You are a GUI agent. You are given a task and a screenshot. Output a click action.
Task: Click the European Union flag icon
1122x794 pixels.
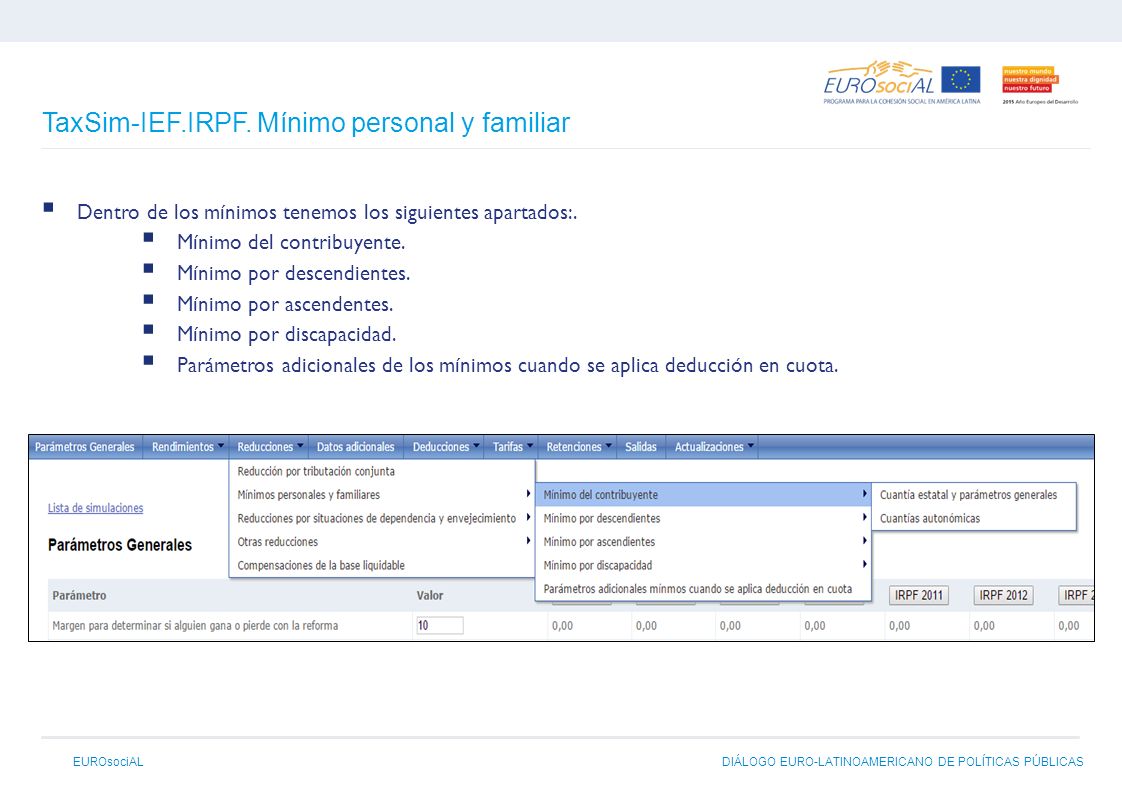(960, 79)
